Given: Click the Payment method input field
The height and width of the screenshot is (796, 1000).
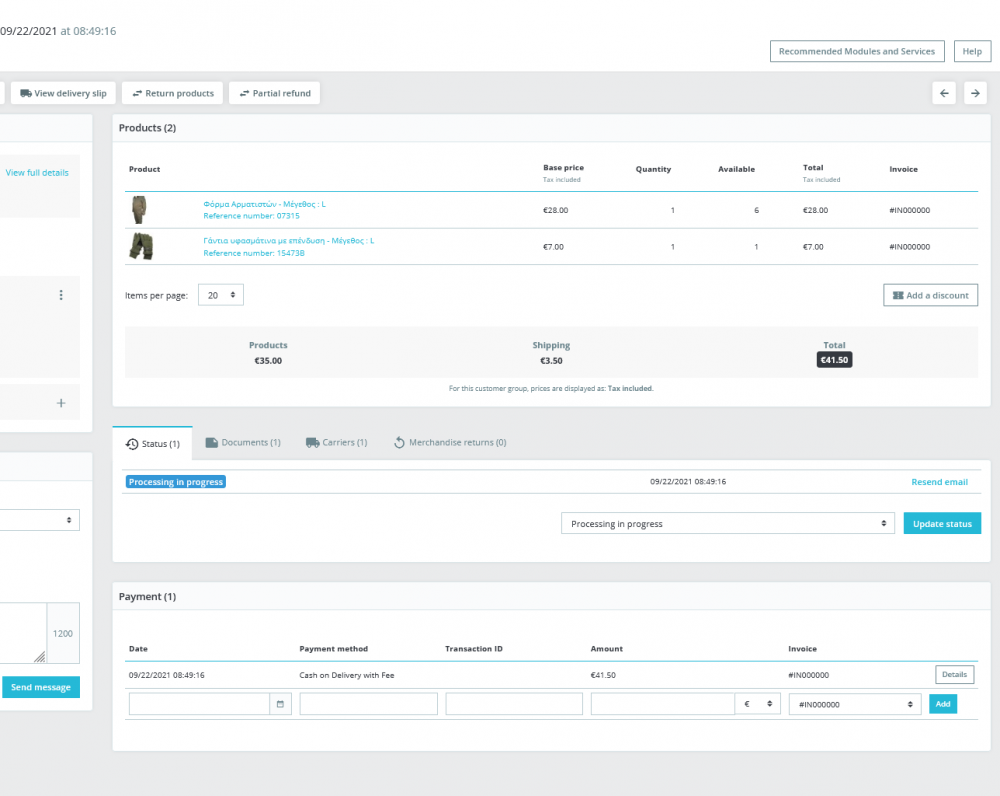Looking at the screenshot, I should pyautogui.click(x=368, y=704).
